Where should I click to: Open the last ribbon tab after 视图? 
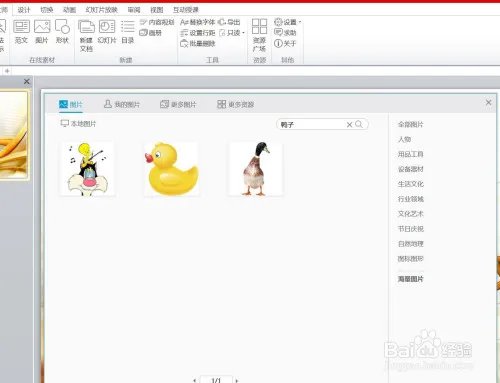[186, 10]
